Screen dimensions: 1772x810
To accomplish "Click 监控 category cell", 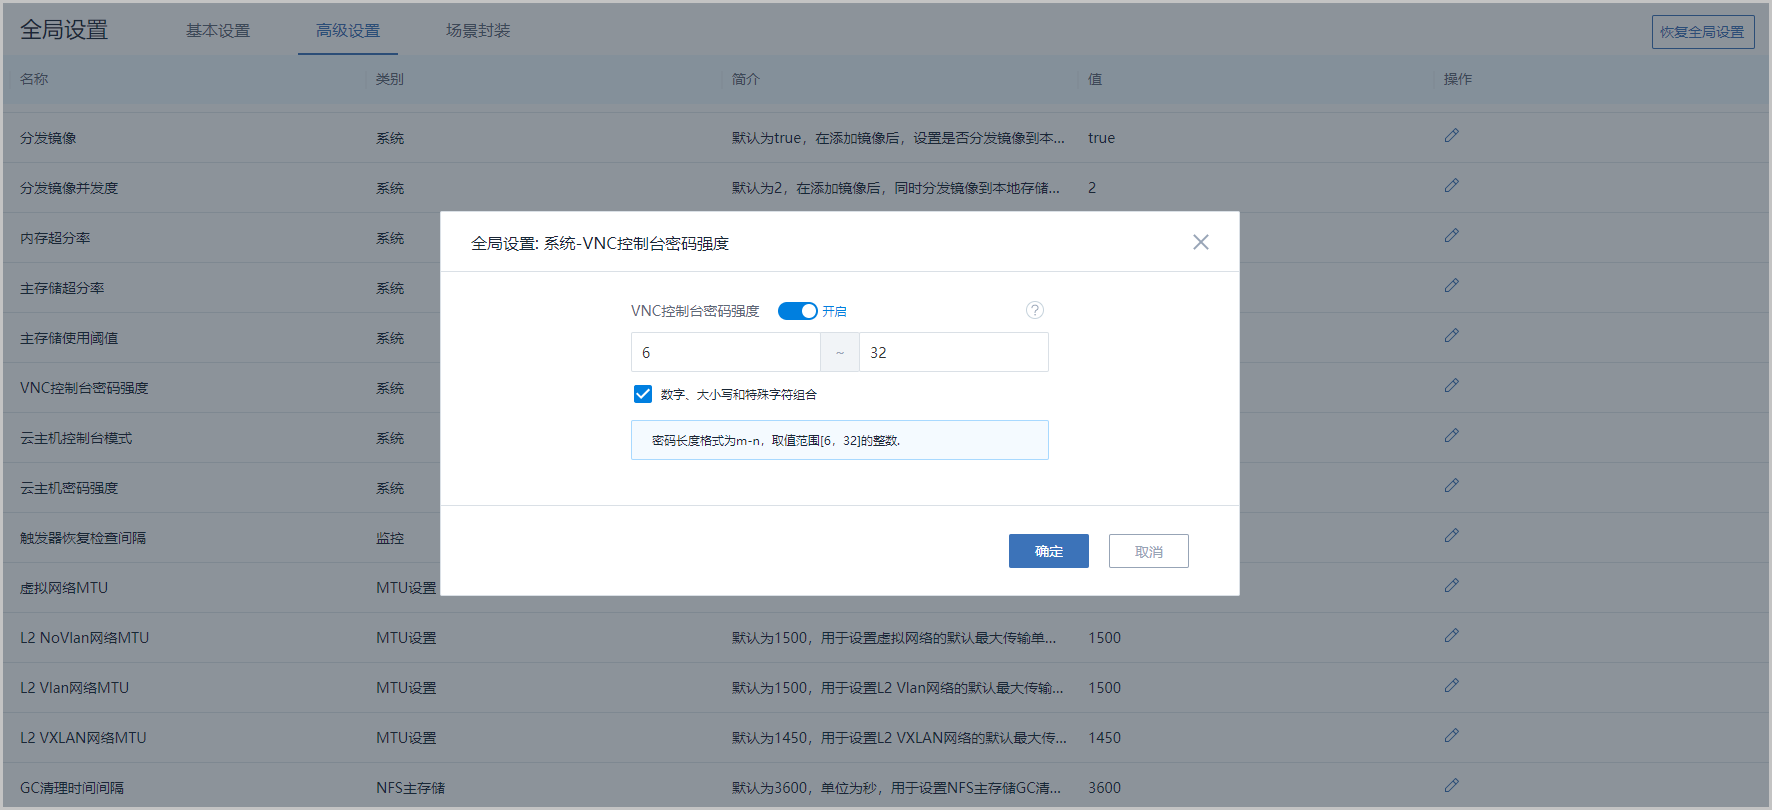I will (390, 538).
